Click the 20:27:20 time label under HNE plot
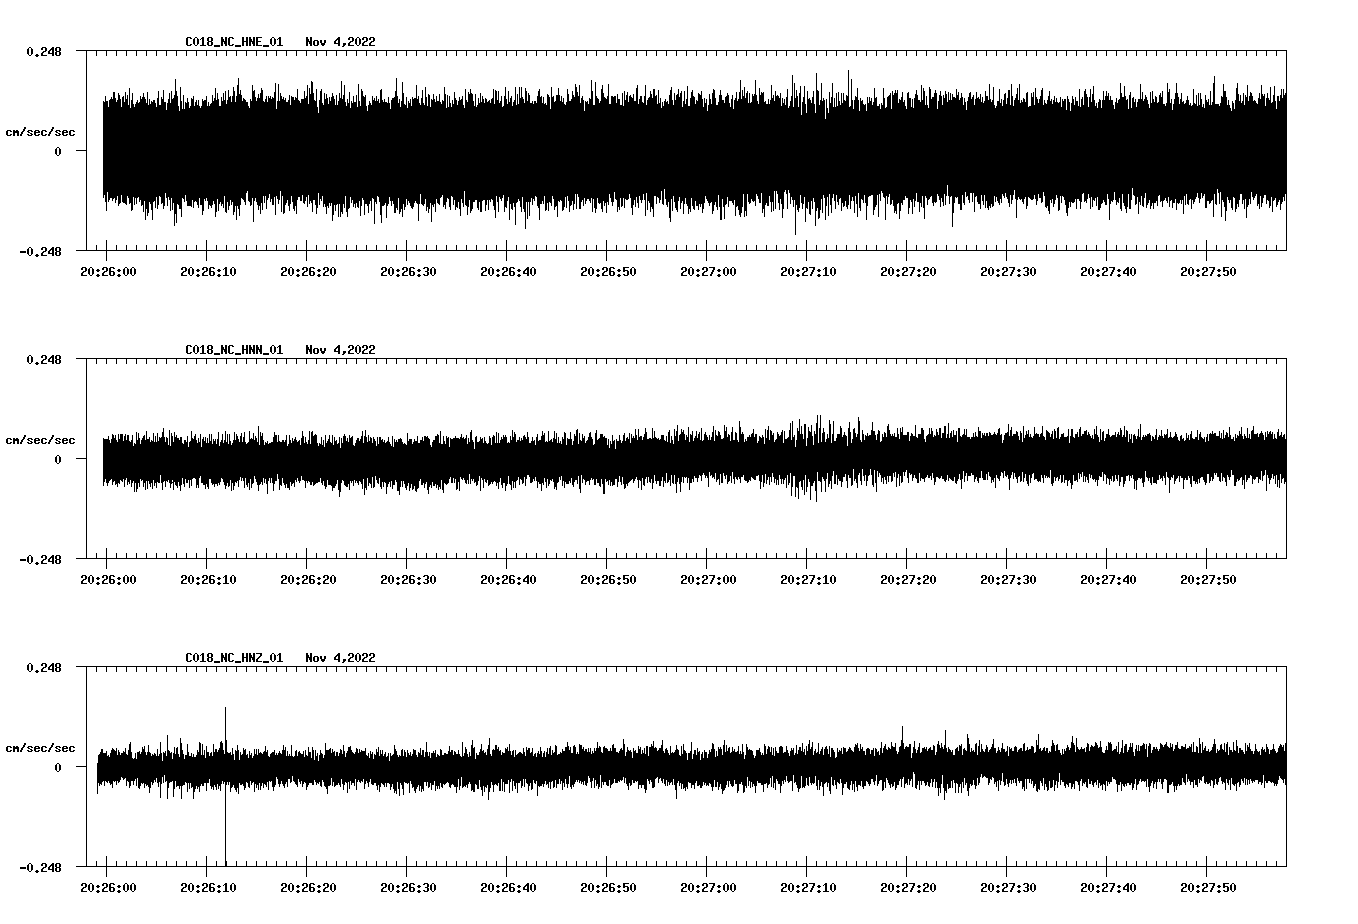The image size is (1358, 924). point(908,272)
